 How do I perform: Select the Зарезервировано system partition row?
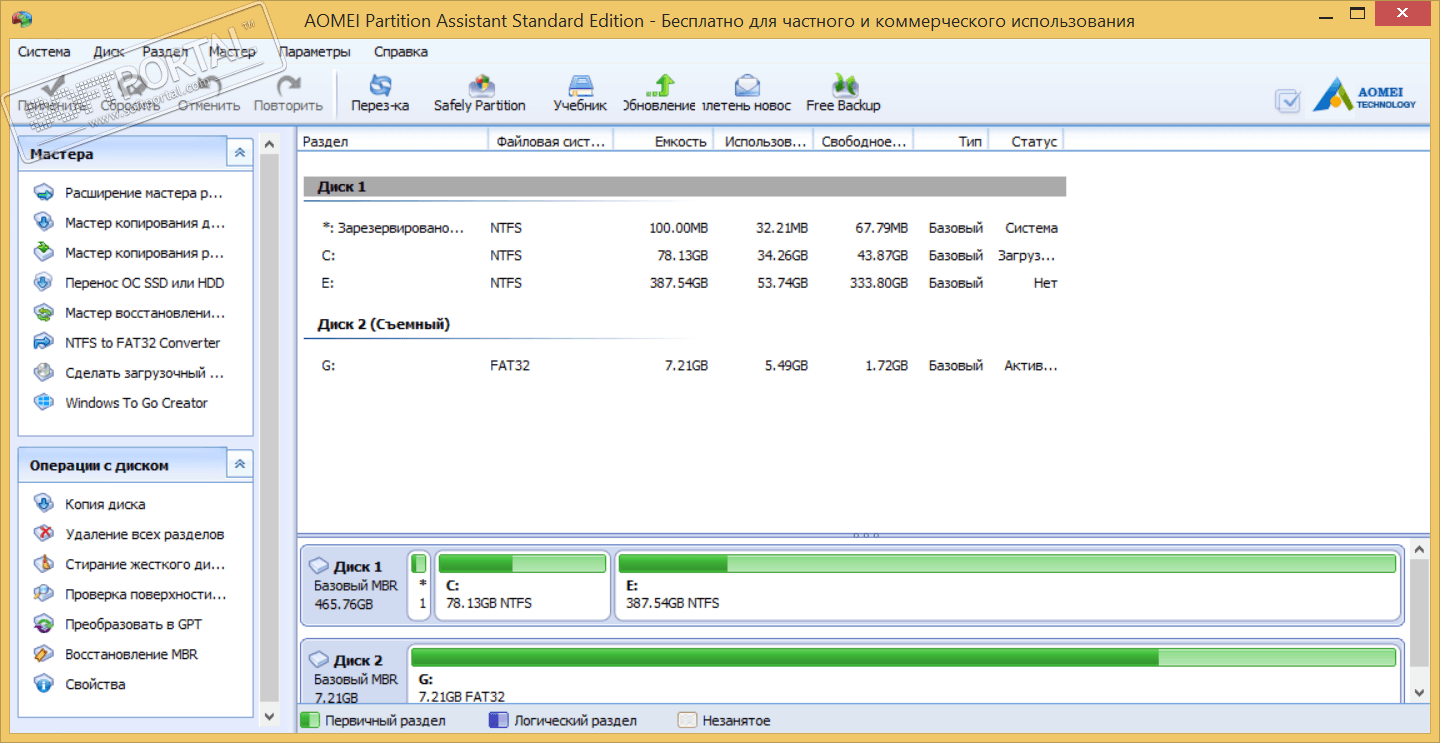click(x=684, y=228)
